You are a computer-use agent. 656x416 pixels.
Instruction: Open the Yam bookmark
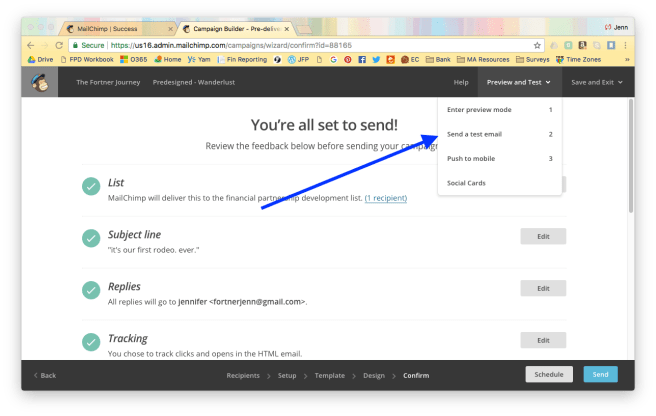tap(199, 59)
